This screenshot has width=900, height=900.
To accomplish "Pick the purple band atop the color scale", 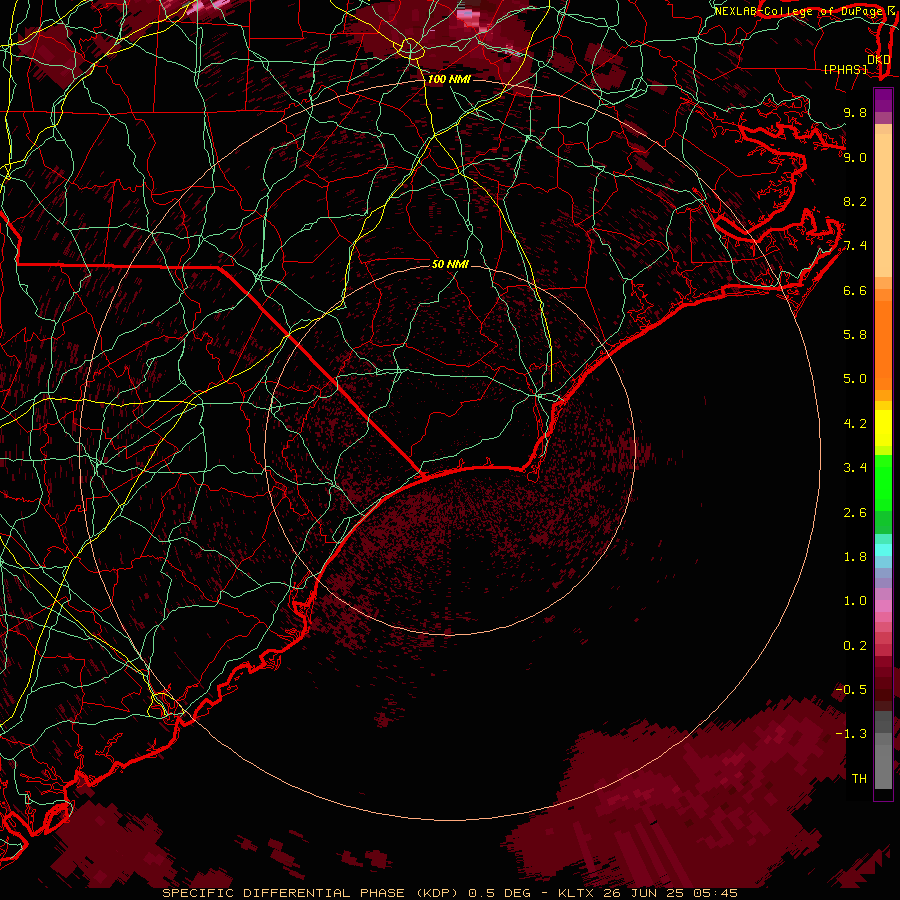I will point(883,101).
